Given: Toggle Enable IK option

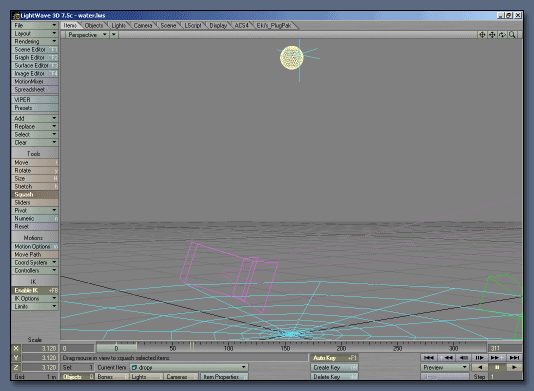Looking at the screenshot, I should click(35, 291).
